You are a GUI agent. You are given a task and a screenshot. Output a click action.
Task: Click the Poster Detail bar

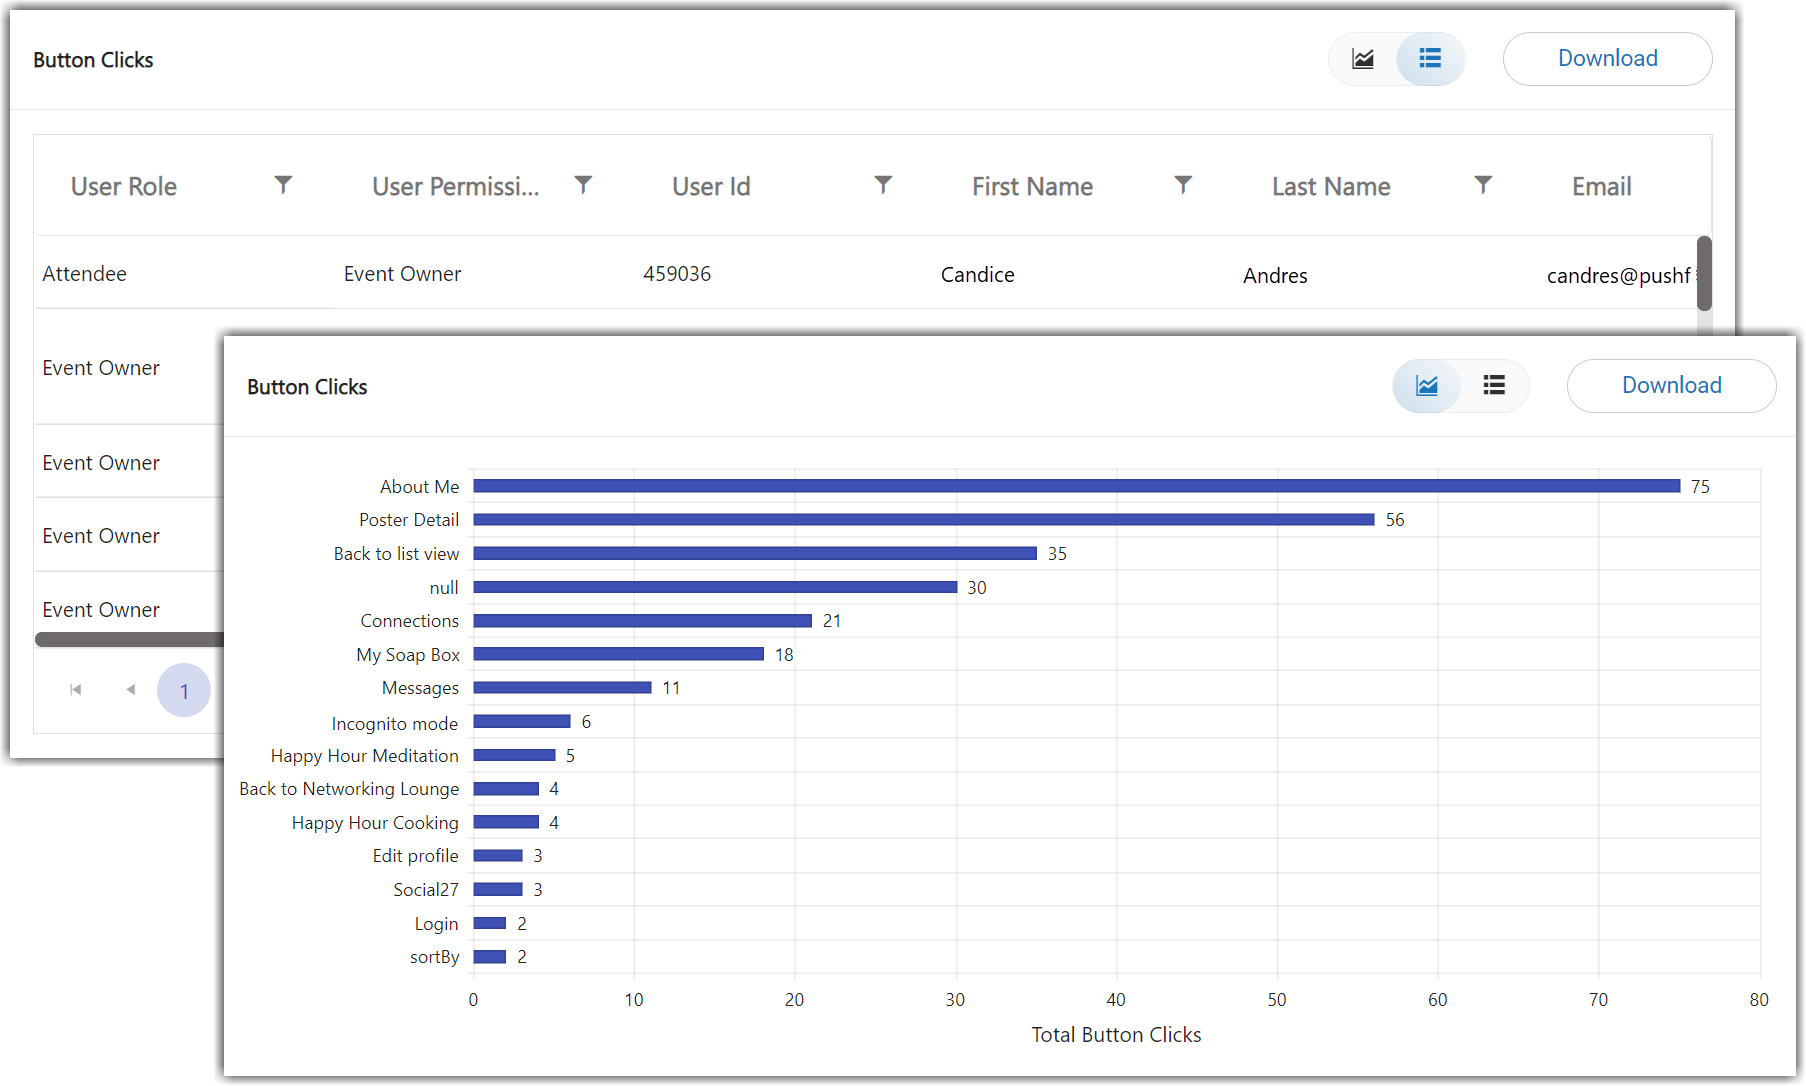pyautogui.click(x=923, y=520)
